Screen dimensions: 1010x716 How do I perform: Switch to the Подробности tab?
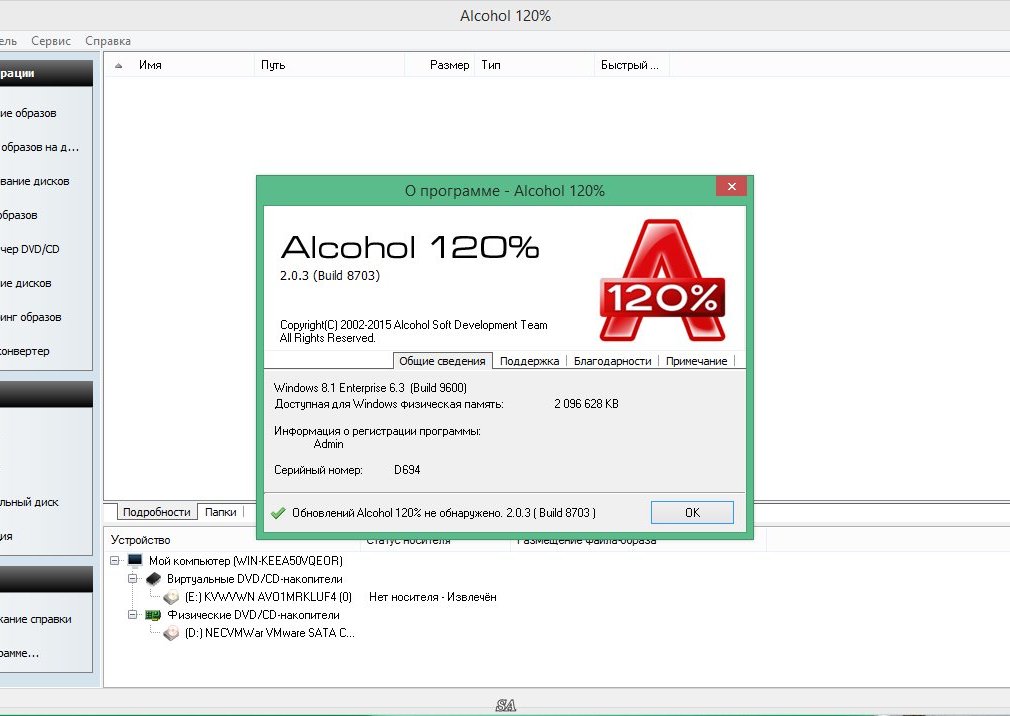point(157,512)
